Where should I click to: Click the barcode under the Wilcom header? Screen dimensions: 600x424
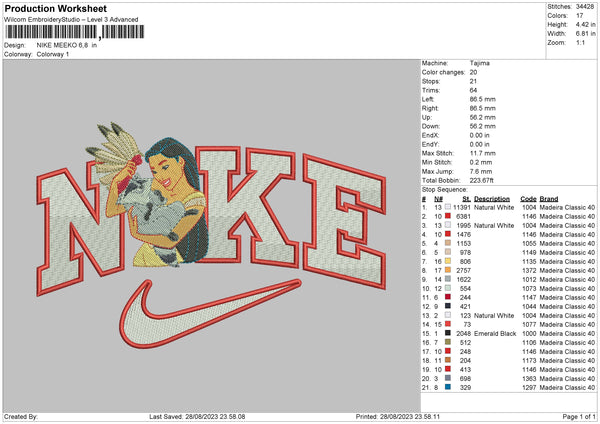[x=69, y=33]
